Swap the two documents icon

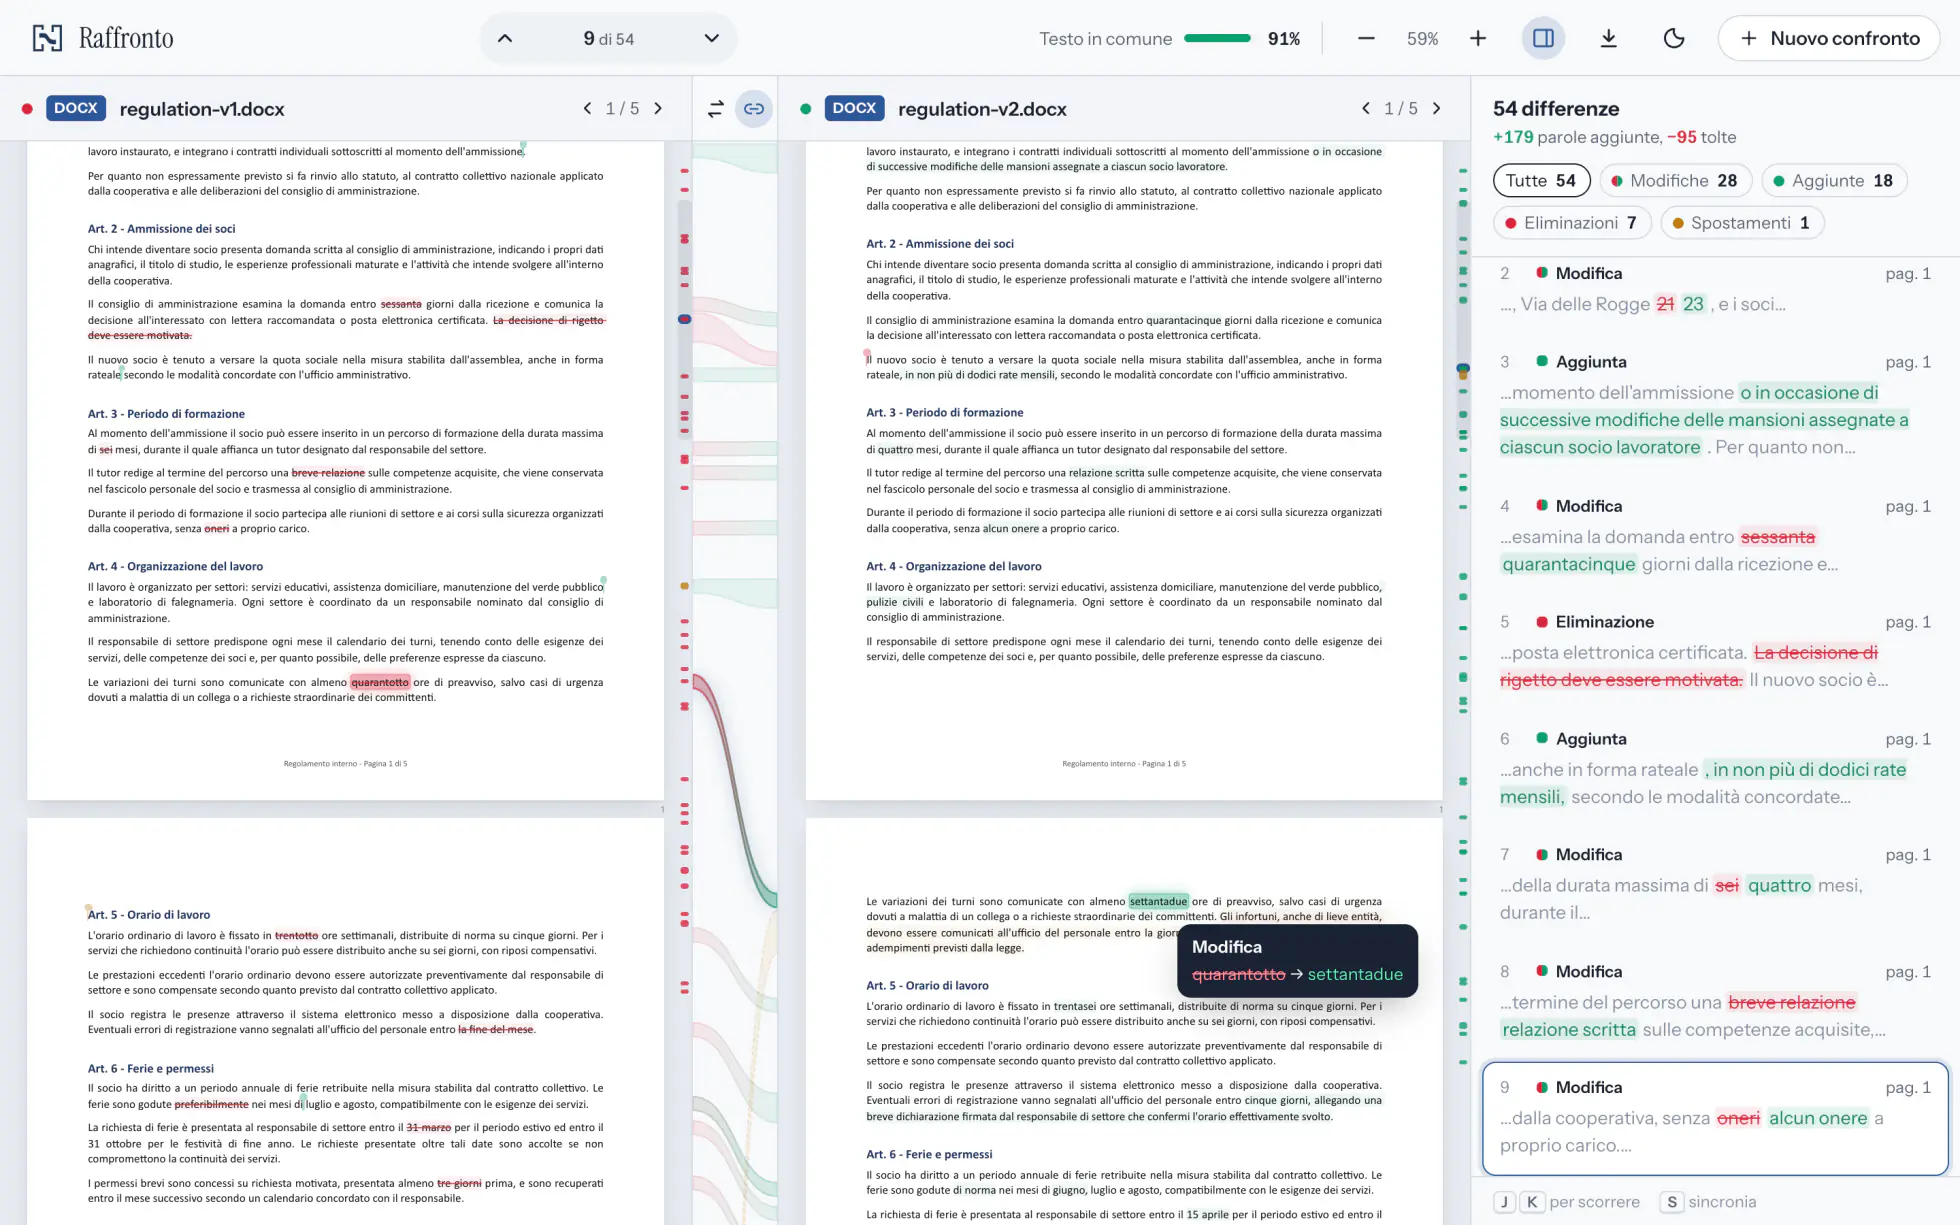tap(715, 109)
